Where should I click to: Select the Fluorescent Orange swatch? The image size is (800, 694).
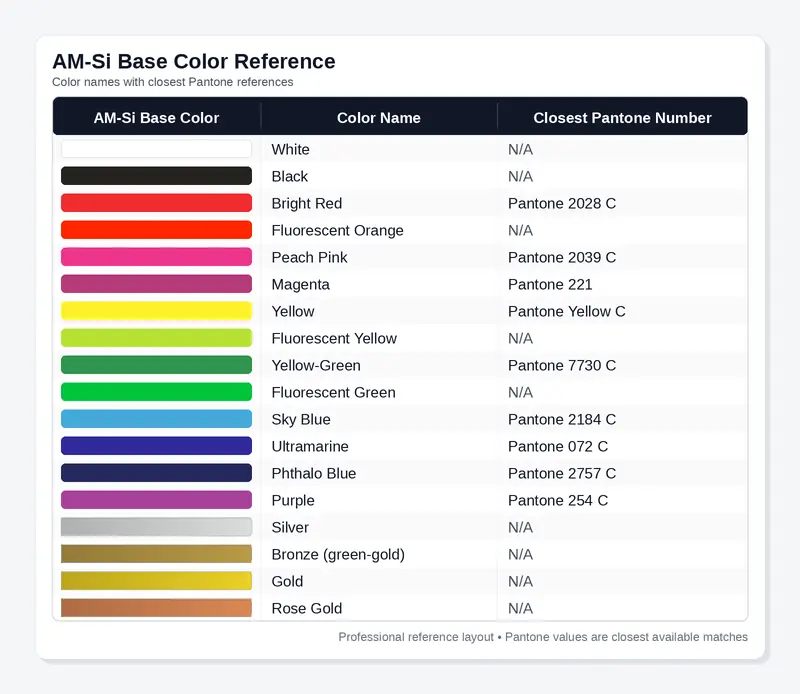coord(156,230)
